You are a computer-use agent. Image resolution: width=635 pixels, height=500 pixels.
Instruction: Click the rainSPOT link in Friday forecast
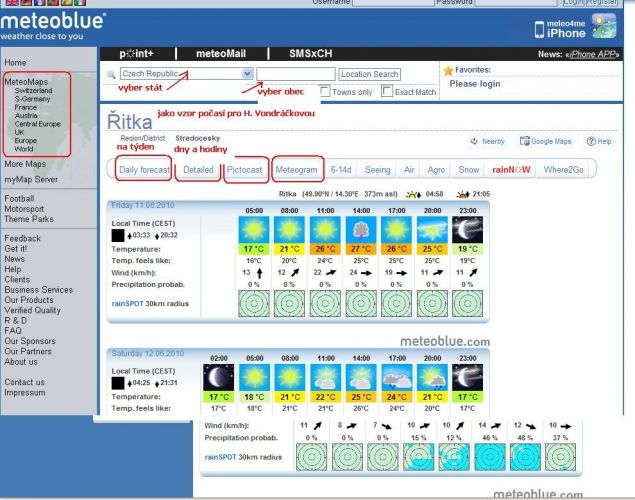[x=127, y=304]
